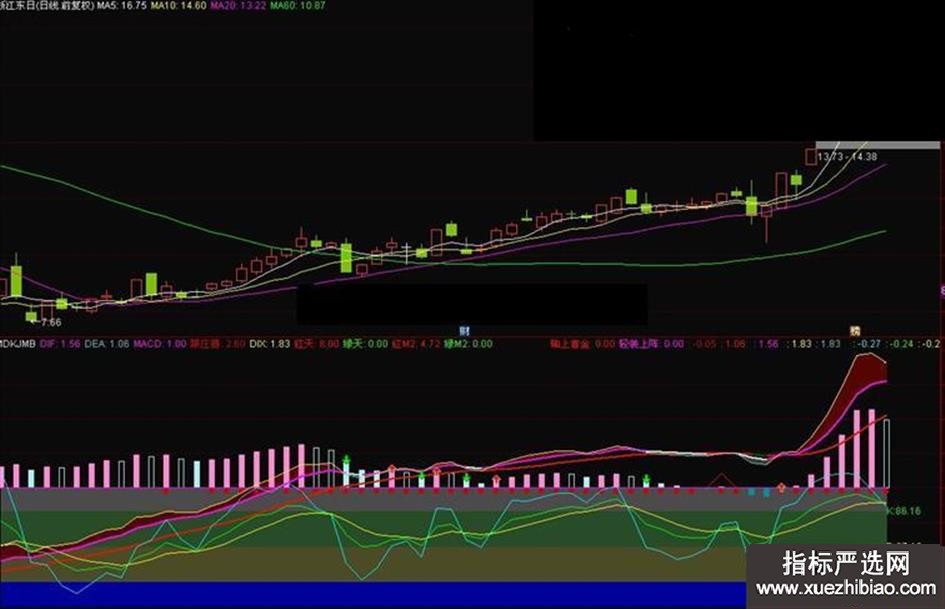Click the stock name title at top left
This screenshot has height=609, width=945.
pos(47,5)
